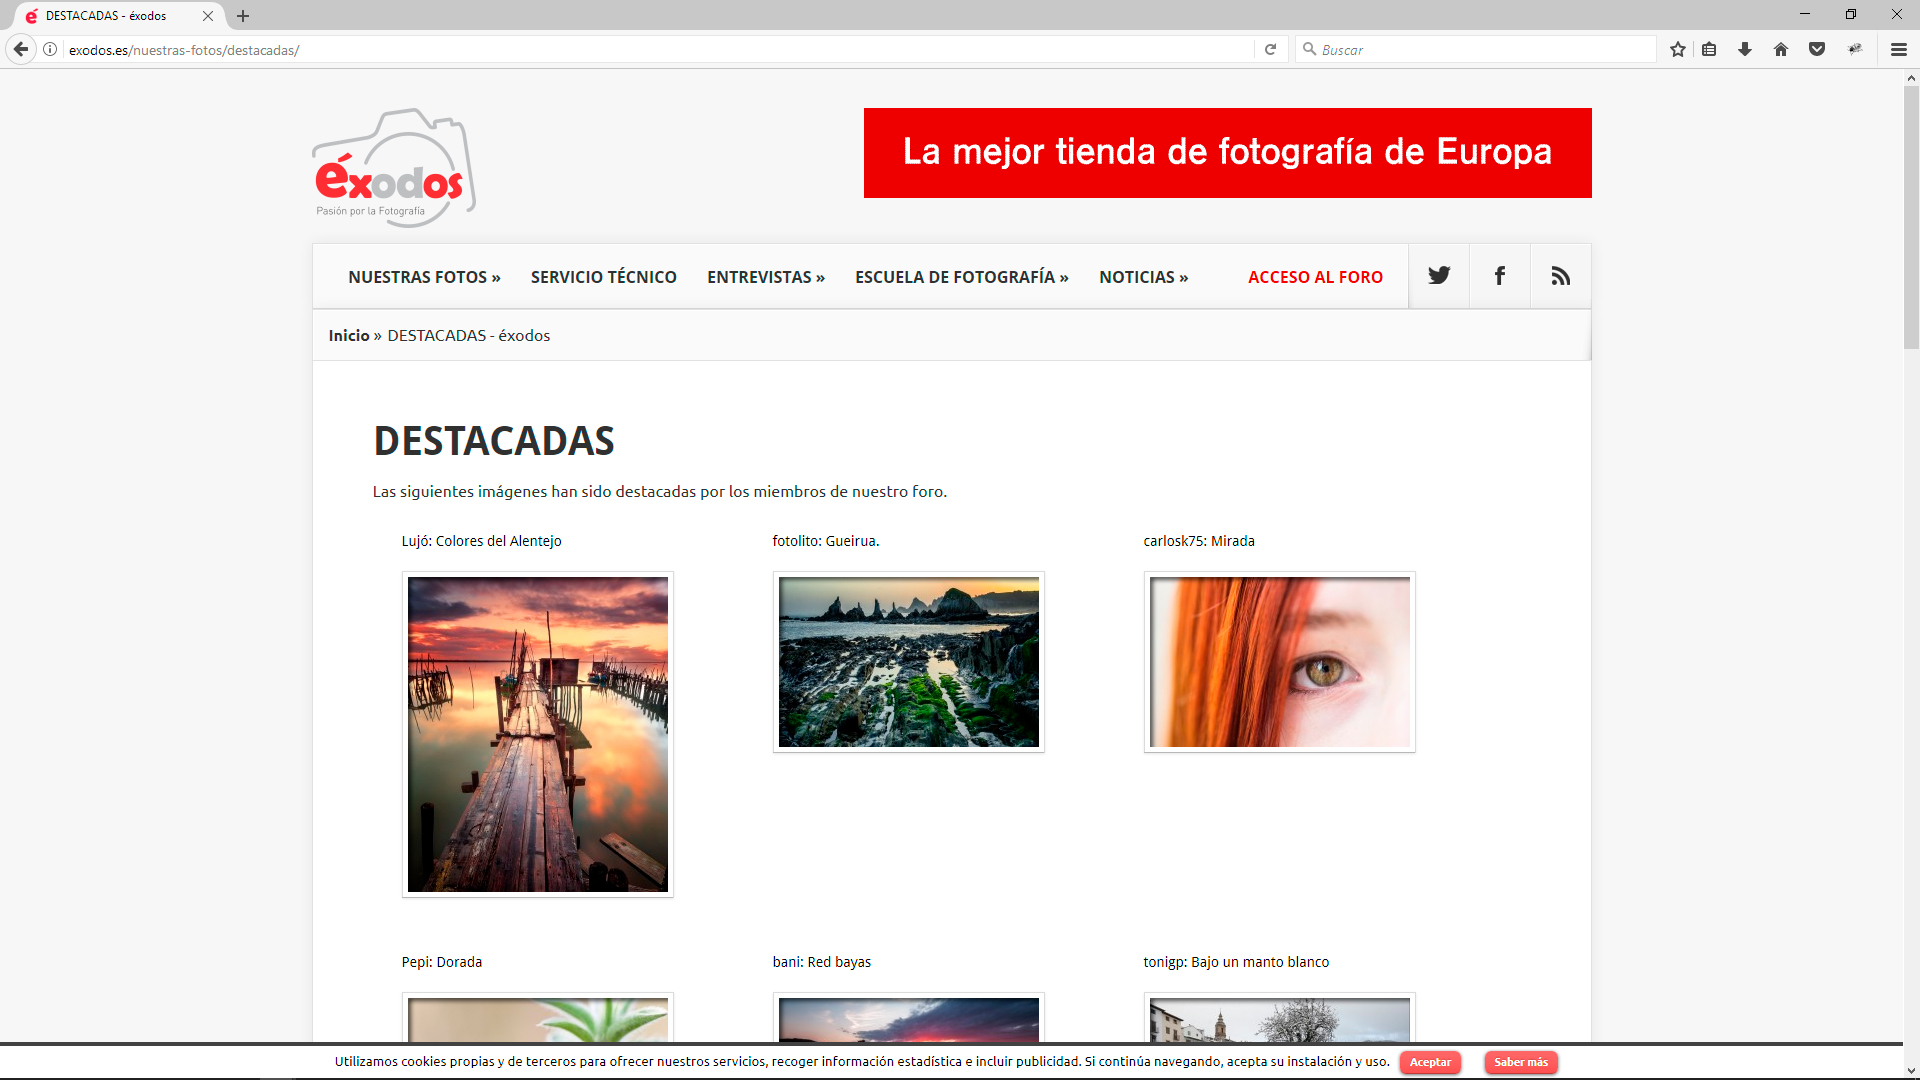Viewport: 1920px width, 1080px height.
Task: Click the Inicio breadcrumb link
Action: (349, 335)
